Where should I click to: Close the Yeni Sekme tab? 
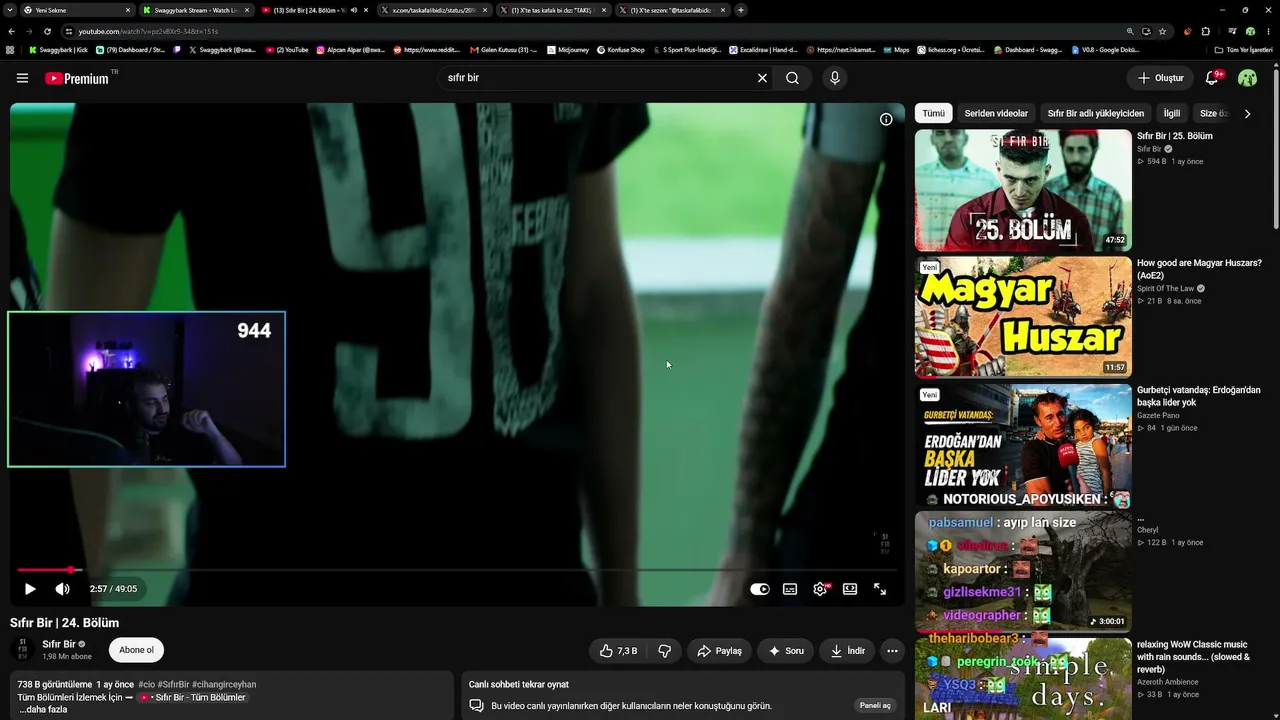[128, 10]
